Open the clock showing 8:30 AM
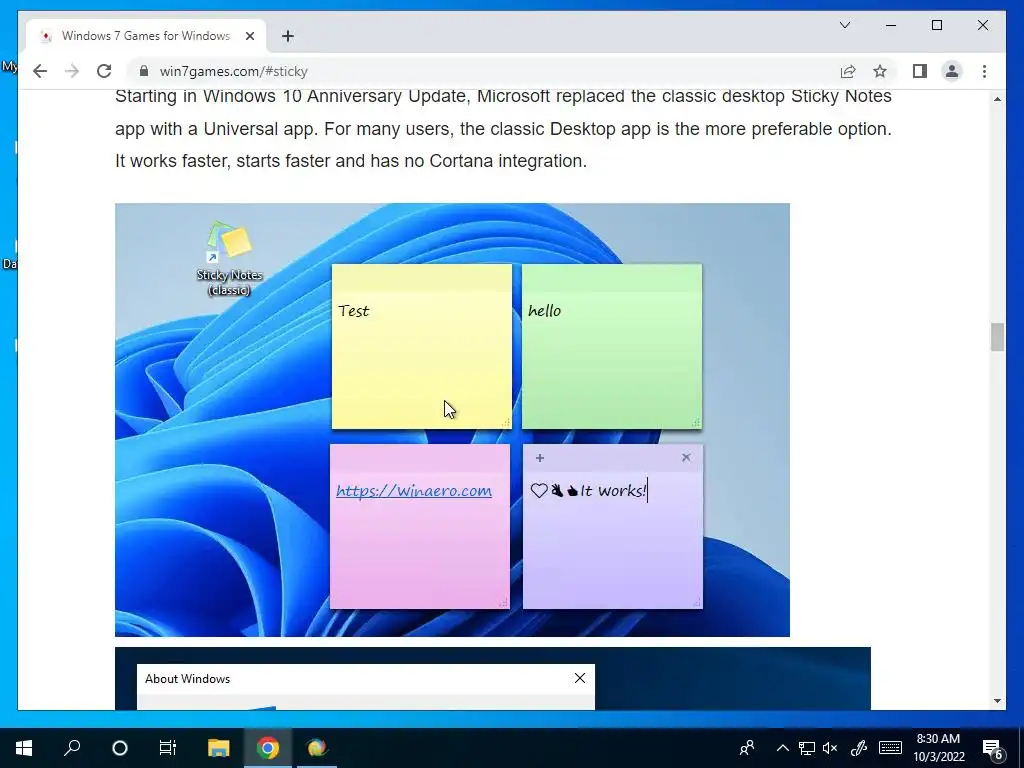The image size is (1024, 768). pyautogui.click(x=939, y=748)
